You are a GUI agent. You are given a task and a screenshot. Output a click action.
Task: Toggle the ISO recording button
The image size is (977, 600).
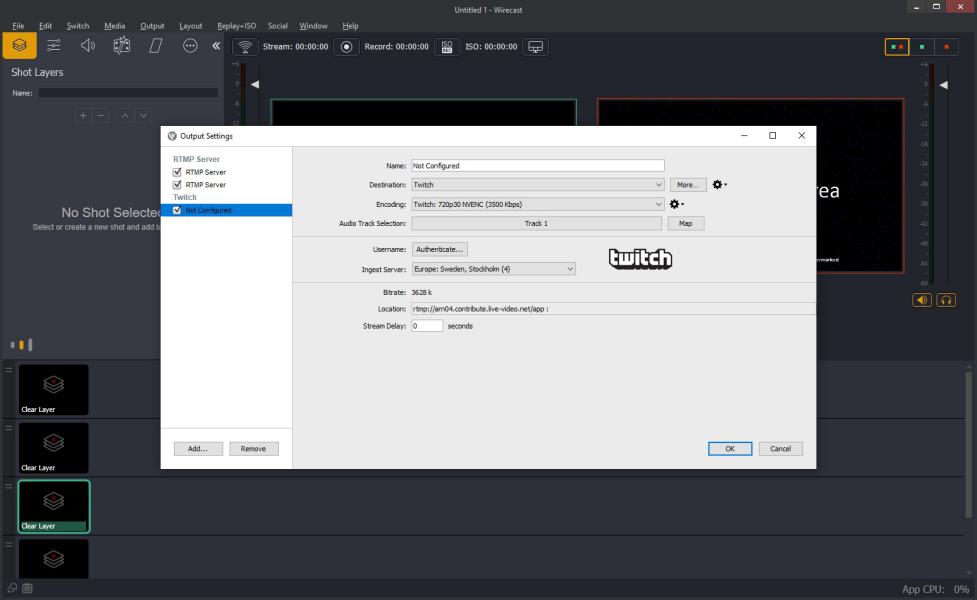point(447,47)
